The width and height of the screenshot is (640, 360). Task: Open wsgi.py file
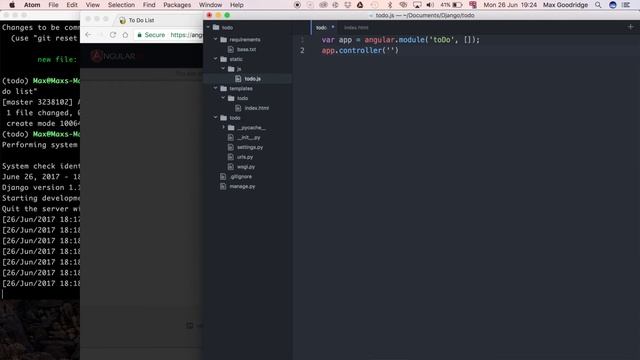tap(246, 167)
